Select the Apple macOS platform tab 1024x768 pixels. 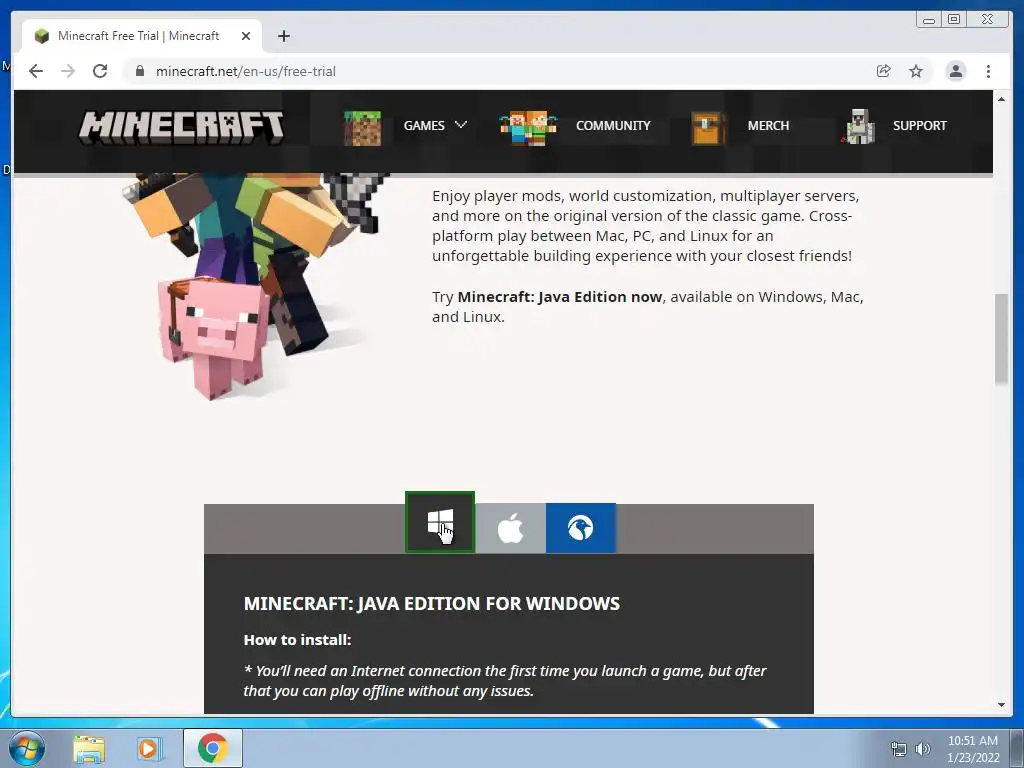pos(510,528)
